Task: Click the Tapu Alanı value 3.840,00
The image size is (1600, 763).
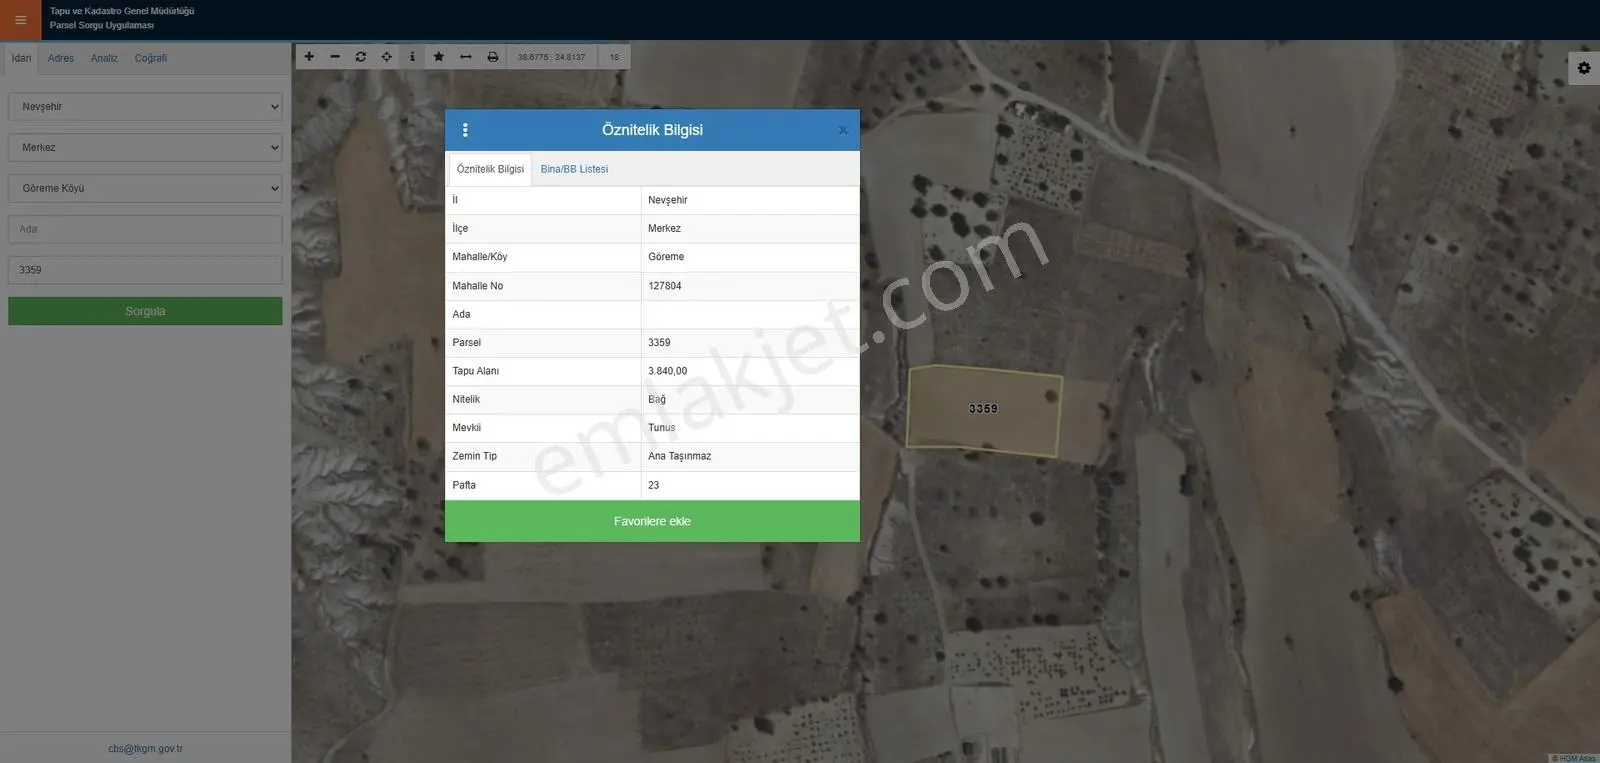Action: click(667, 371)
